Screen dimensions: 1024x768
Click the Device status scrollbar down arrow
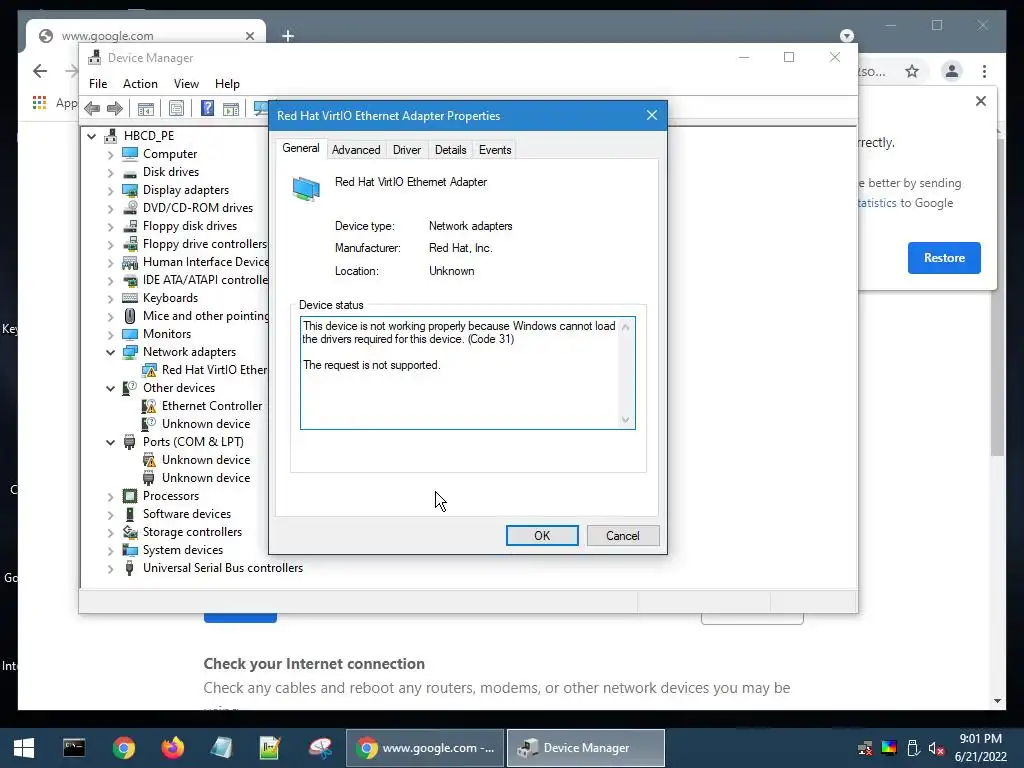626,420
